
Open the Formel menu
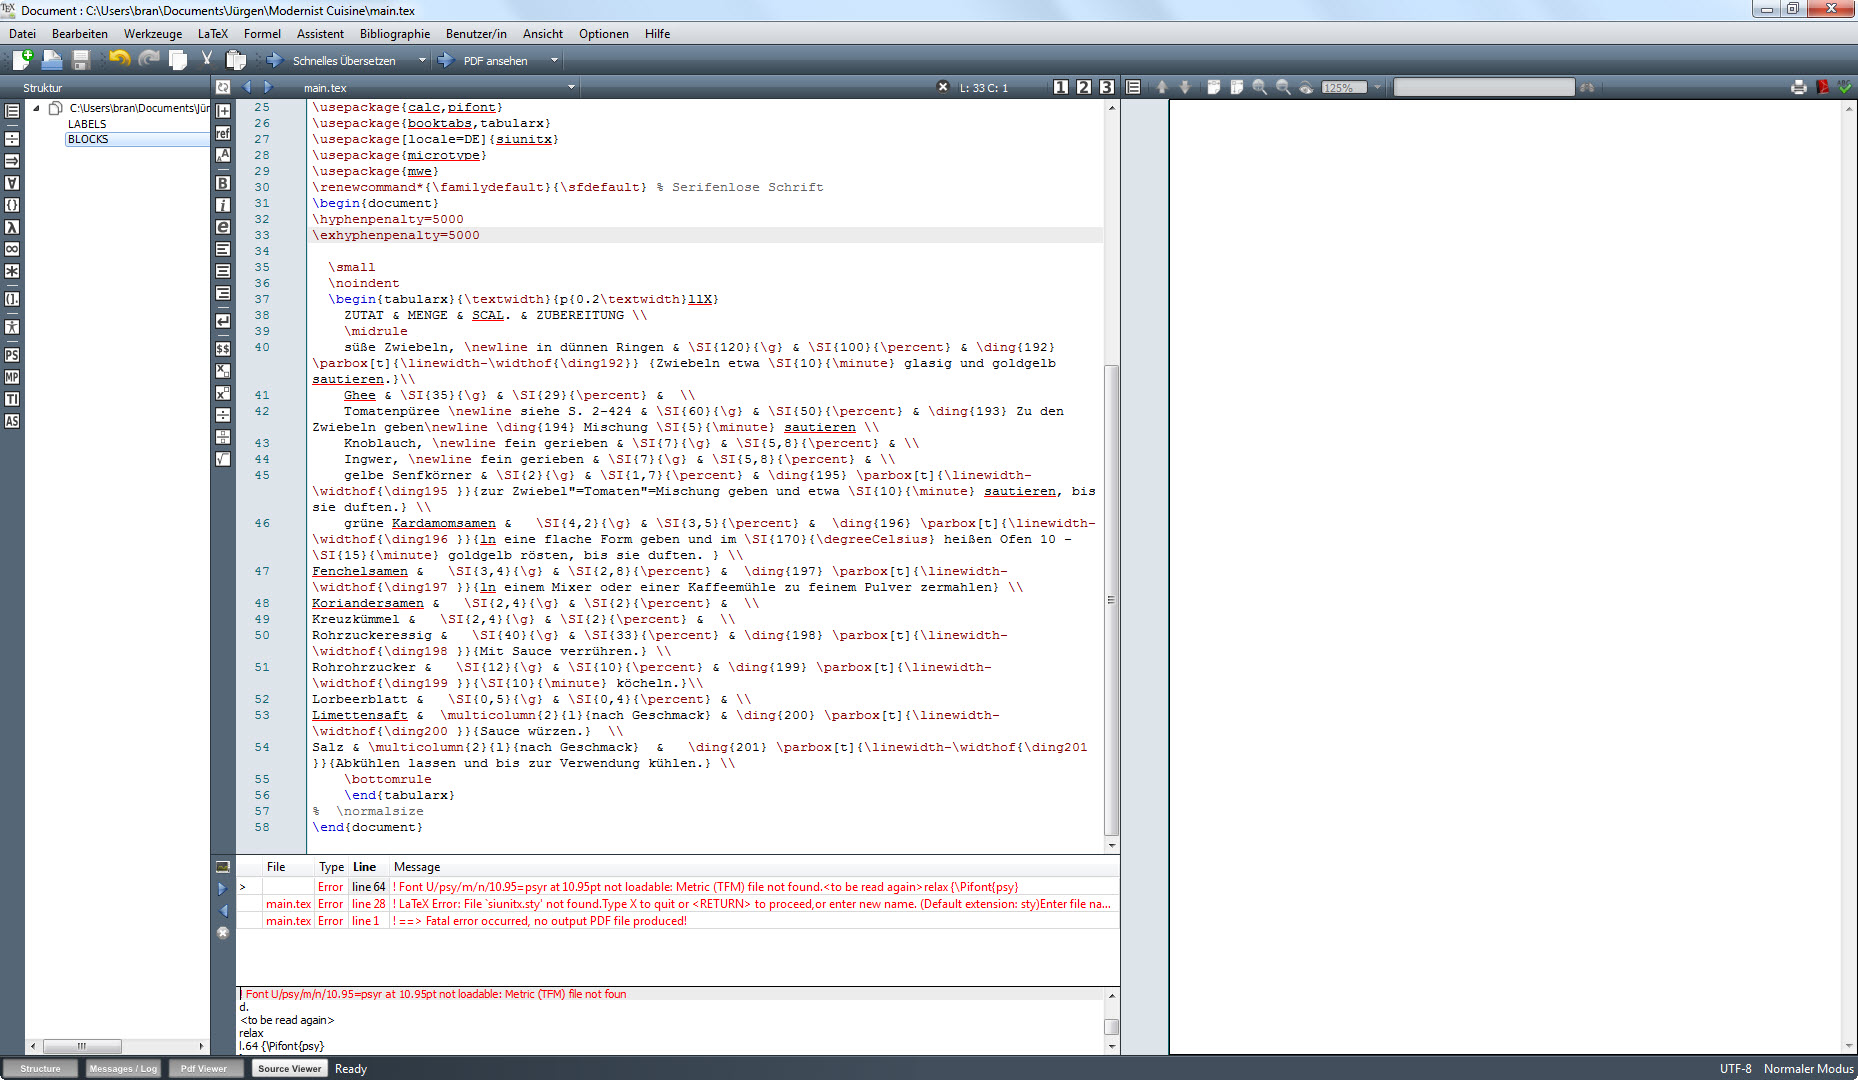[x=262, y=33]
